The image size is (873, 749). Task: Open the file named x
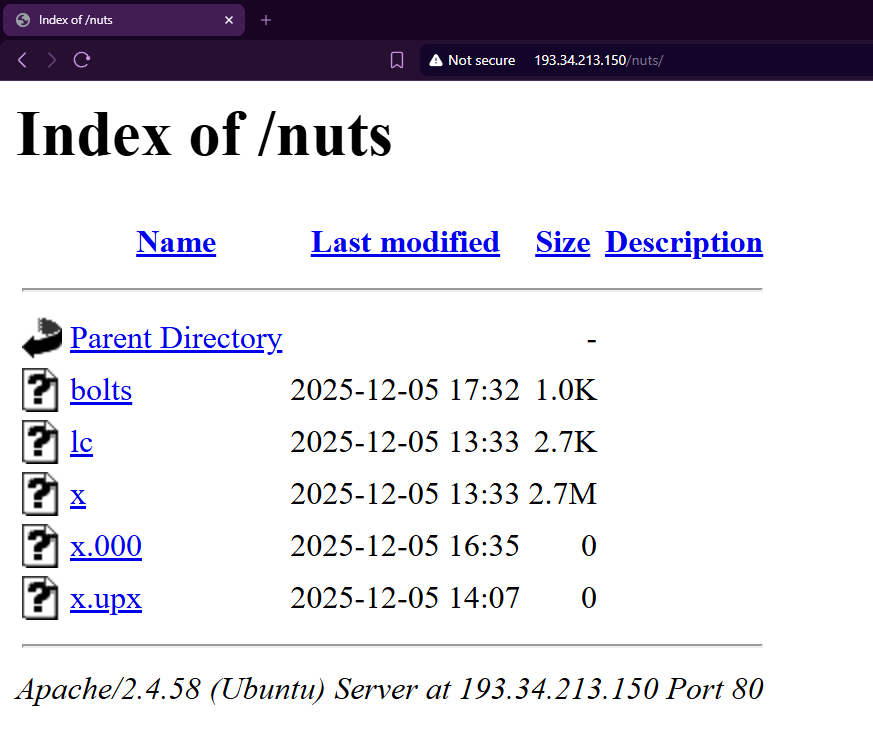coord(78,495)
